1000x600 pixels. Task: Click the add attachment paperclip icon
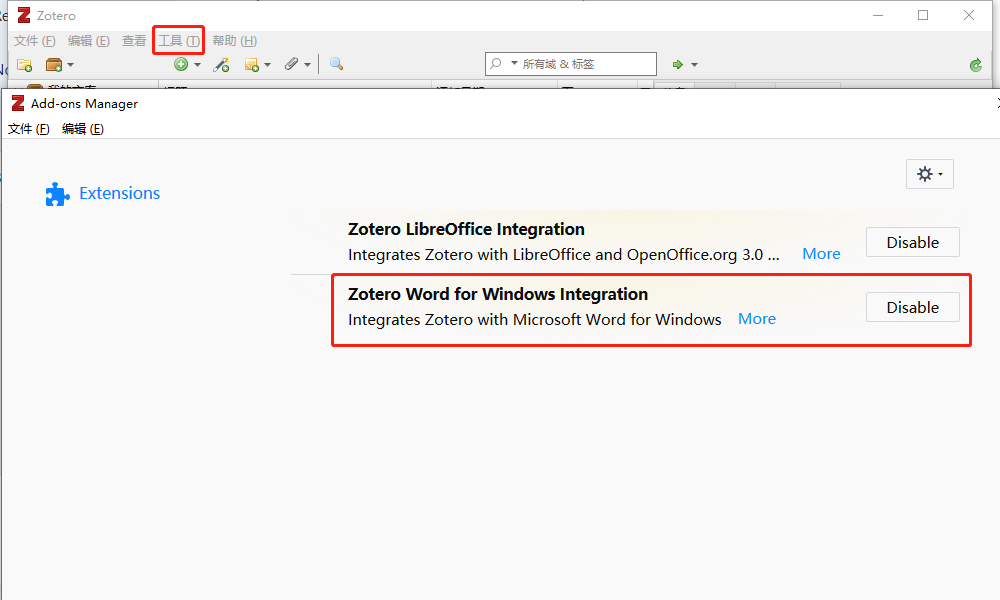click(x=291, y=64)
